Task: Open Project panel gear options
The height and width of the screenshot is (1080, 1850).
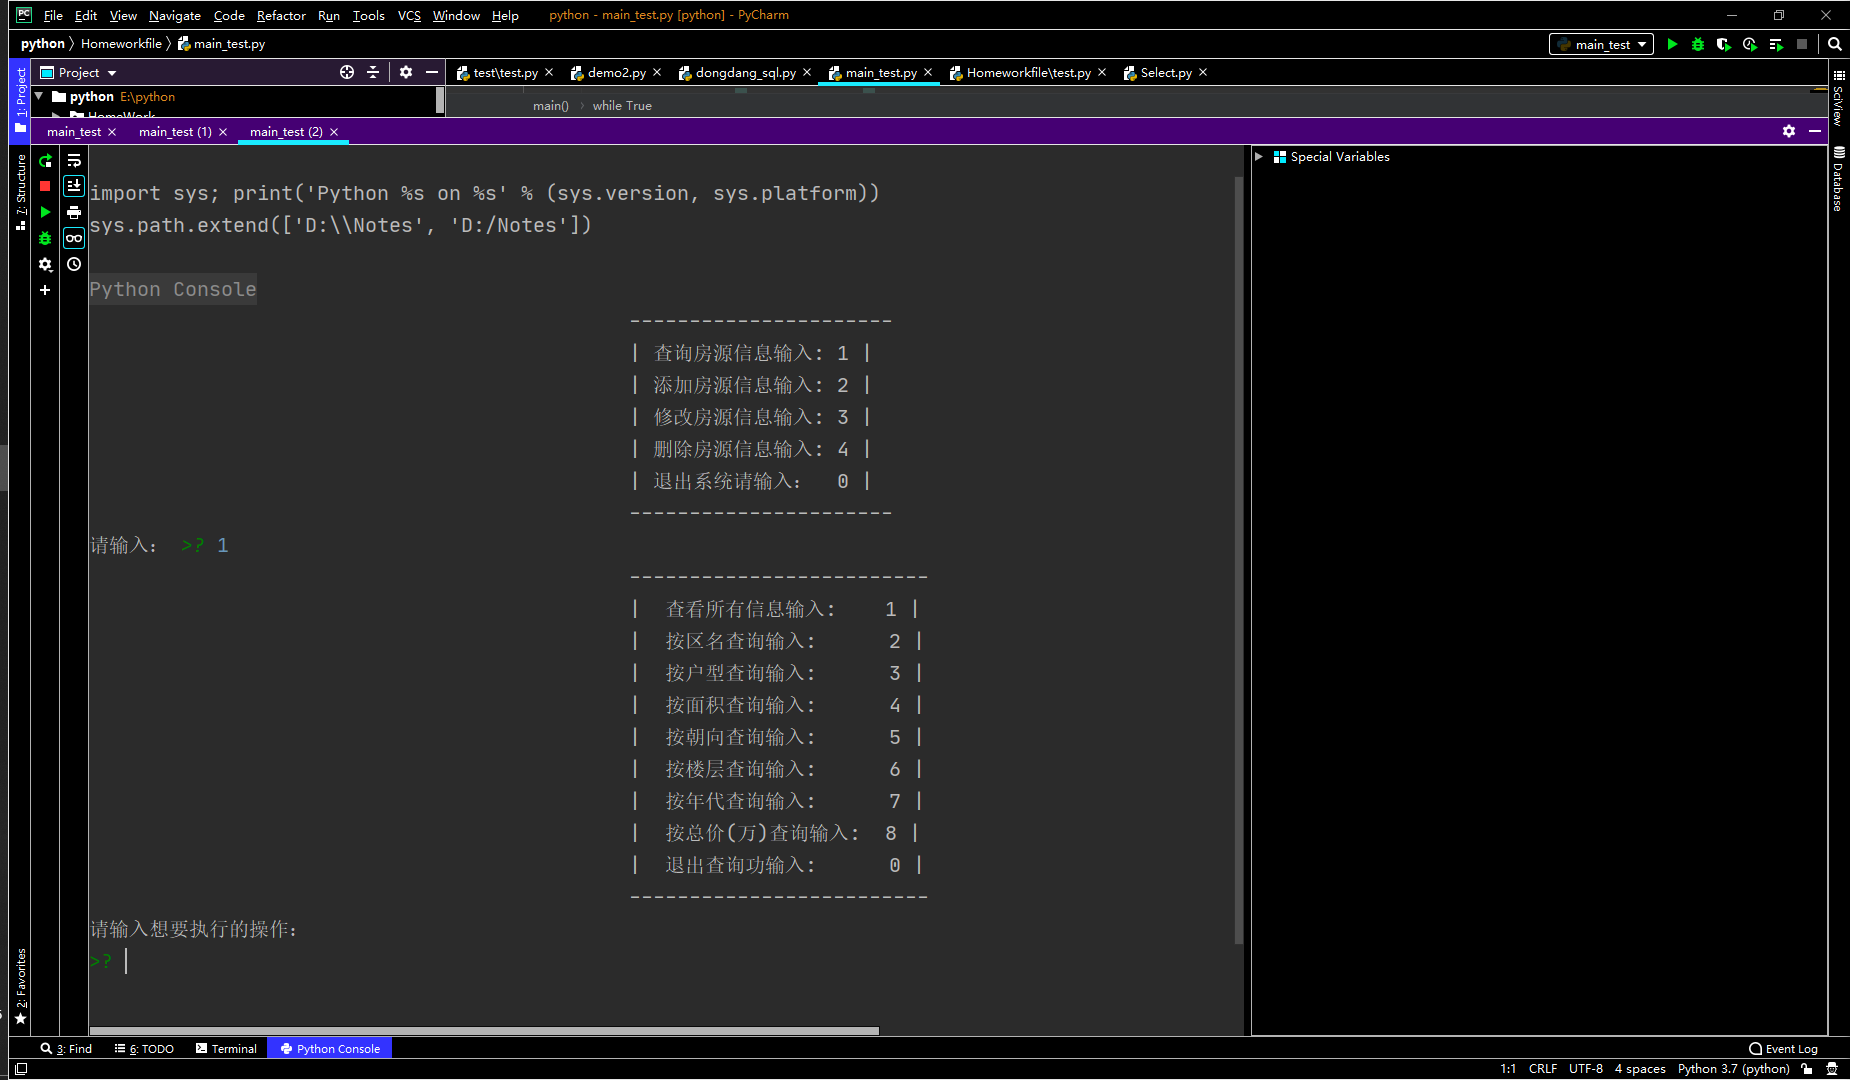Action: click(x=406, y=72)
